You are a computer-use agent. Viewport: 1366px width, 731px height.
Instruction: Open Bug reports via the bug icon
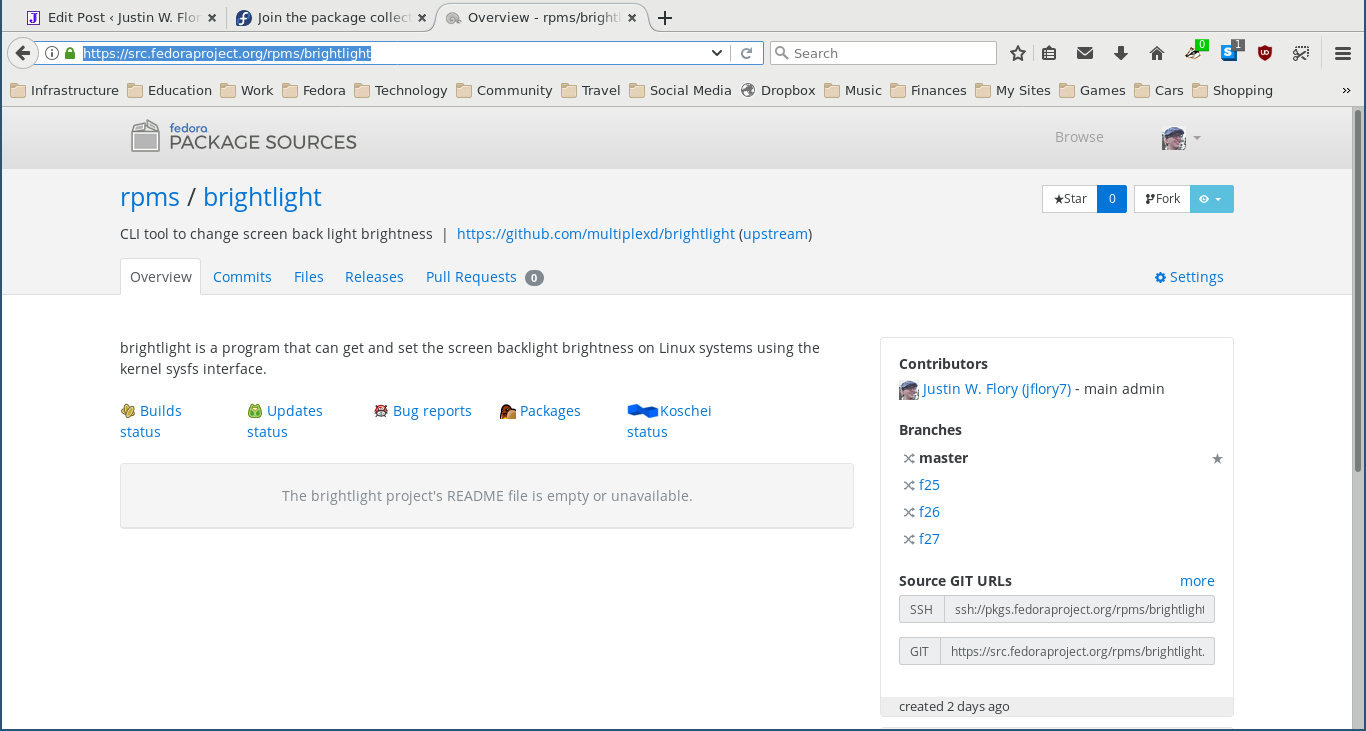point(381,410)
